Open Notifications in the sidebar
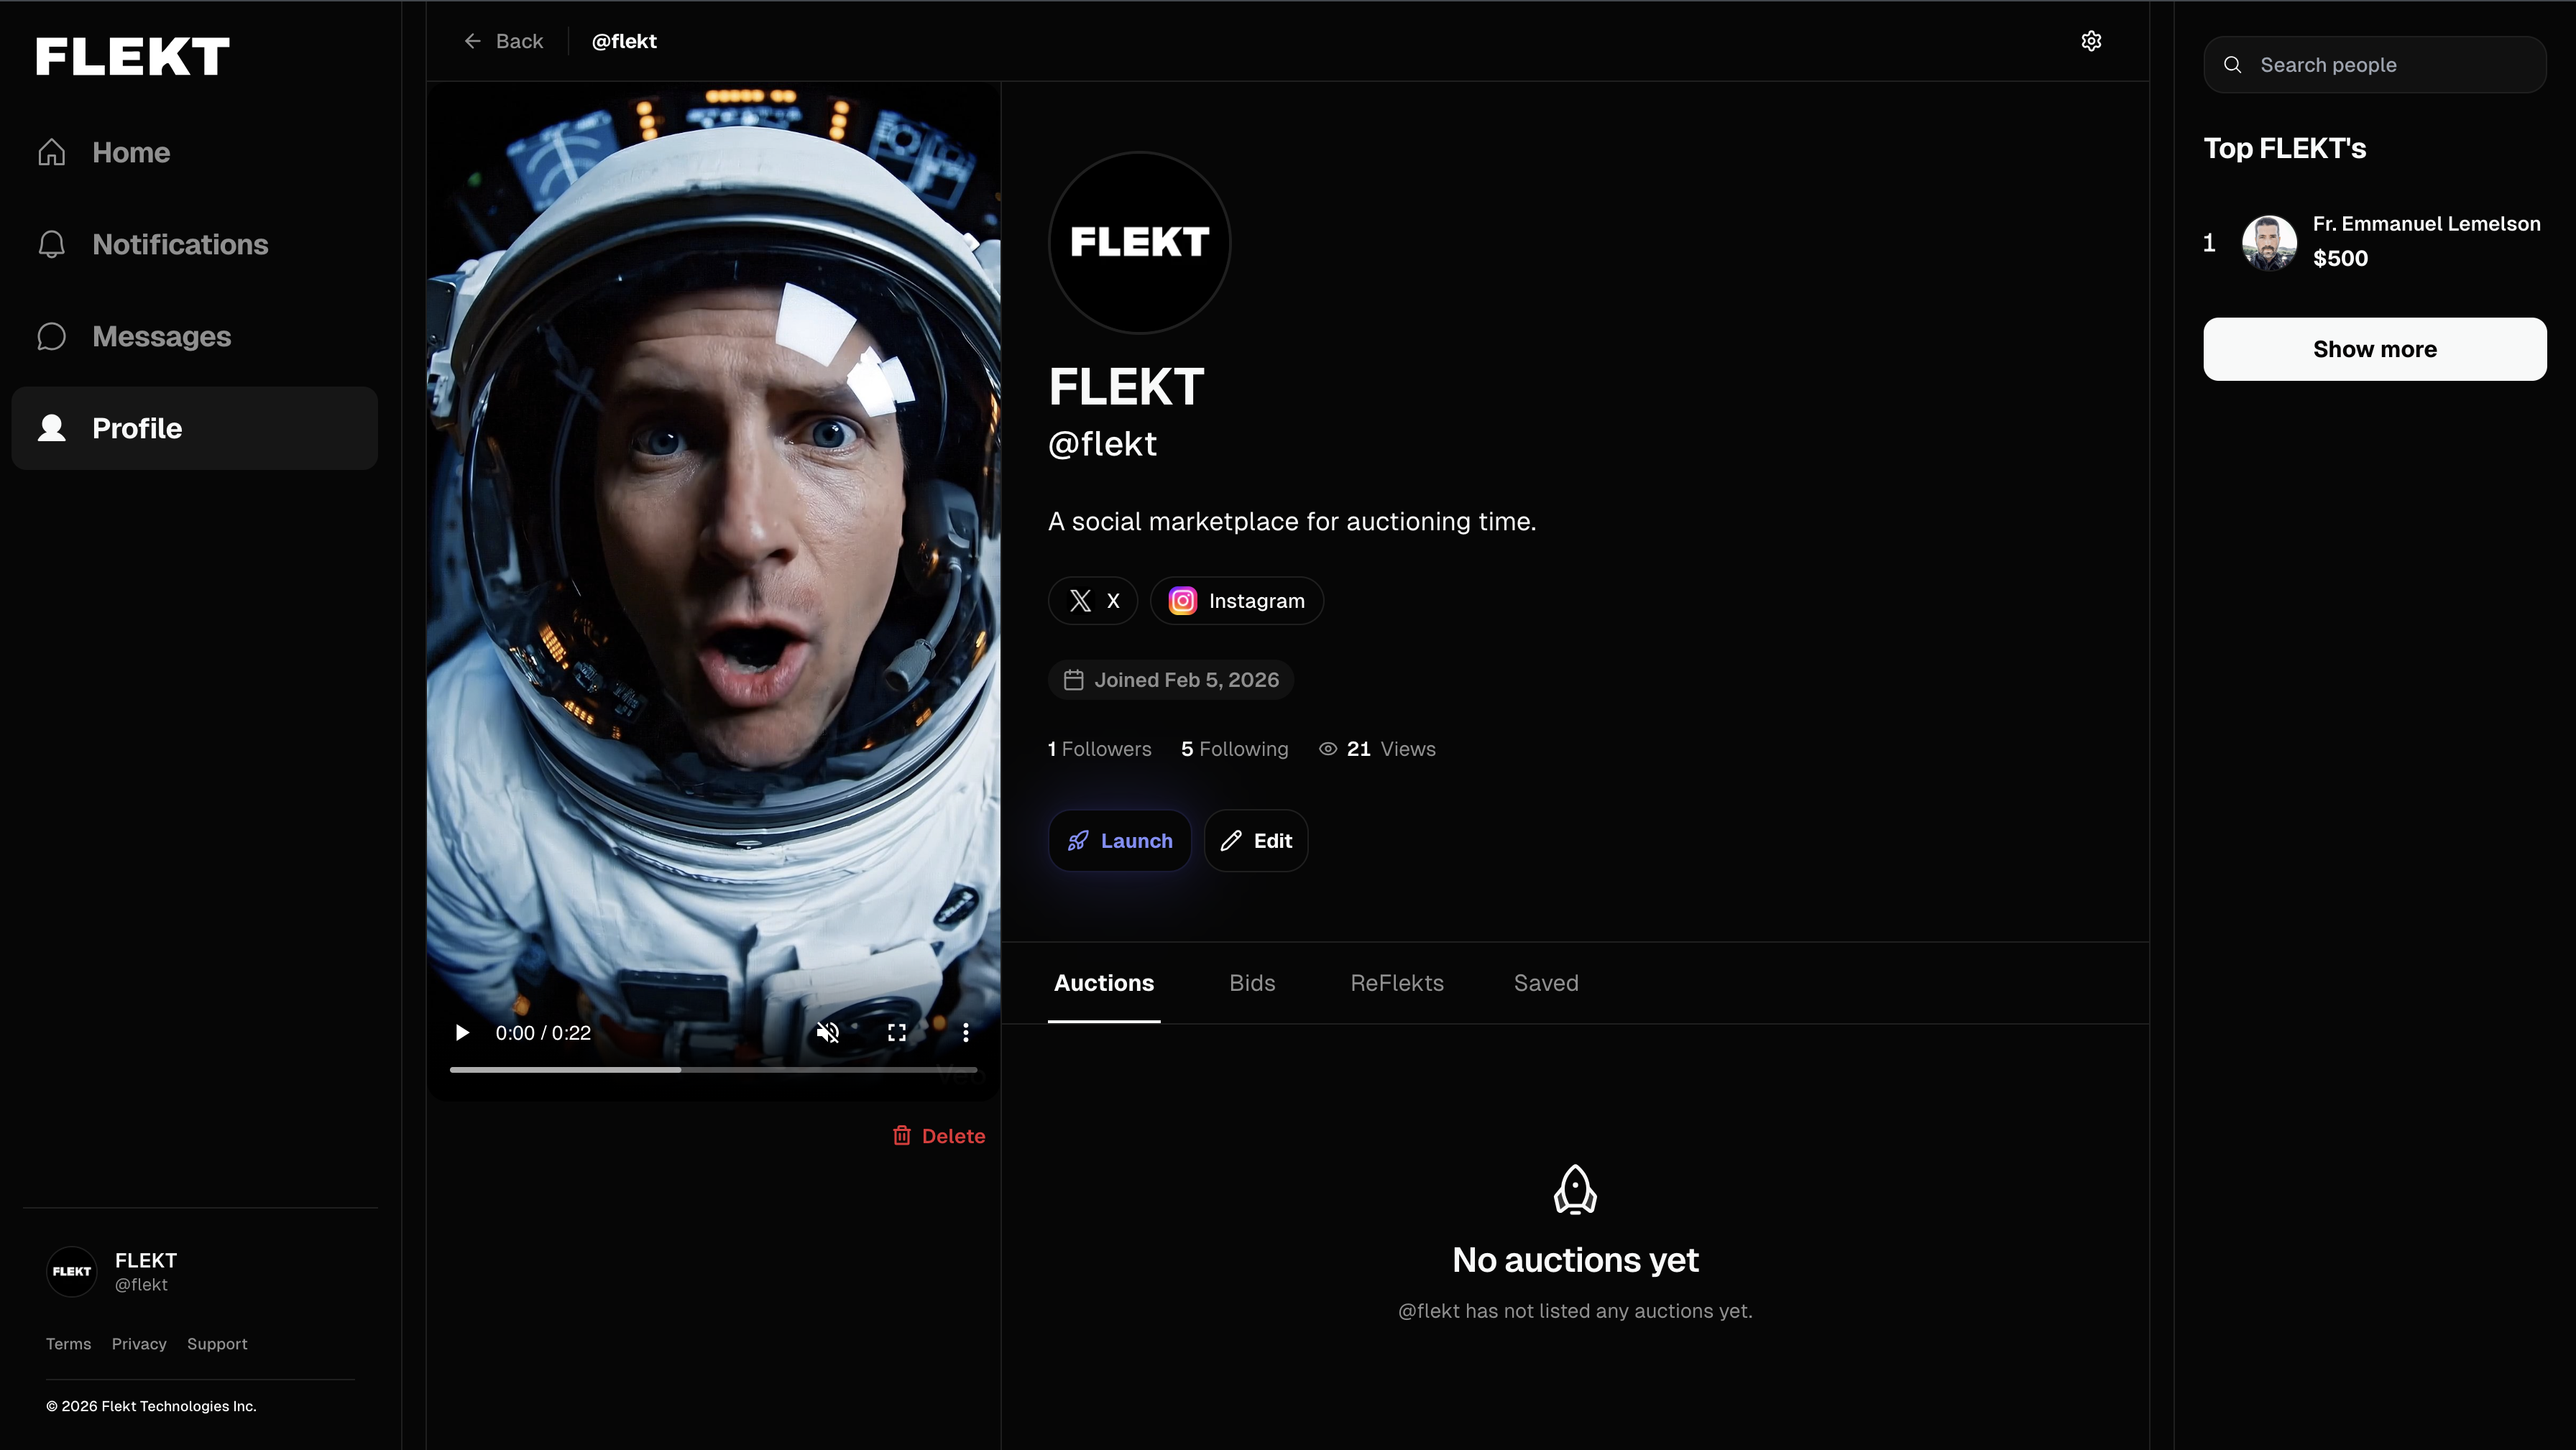 [x=180, y=244]
